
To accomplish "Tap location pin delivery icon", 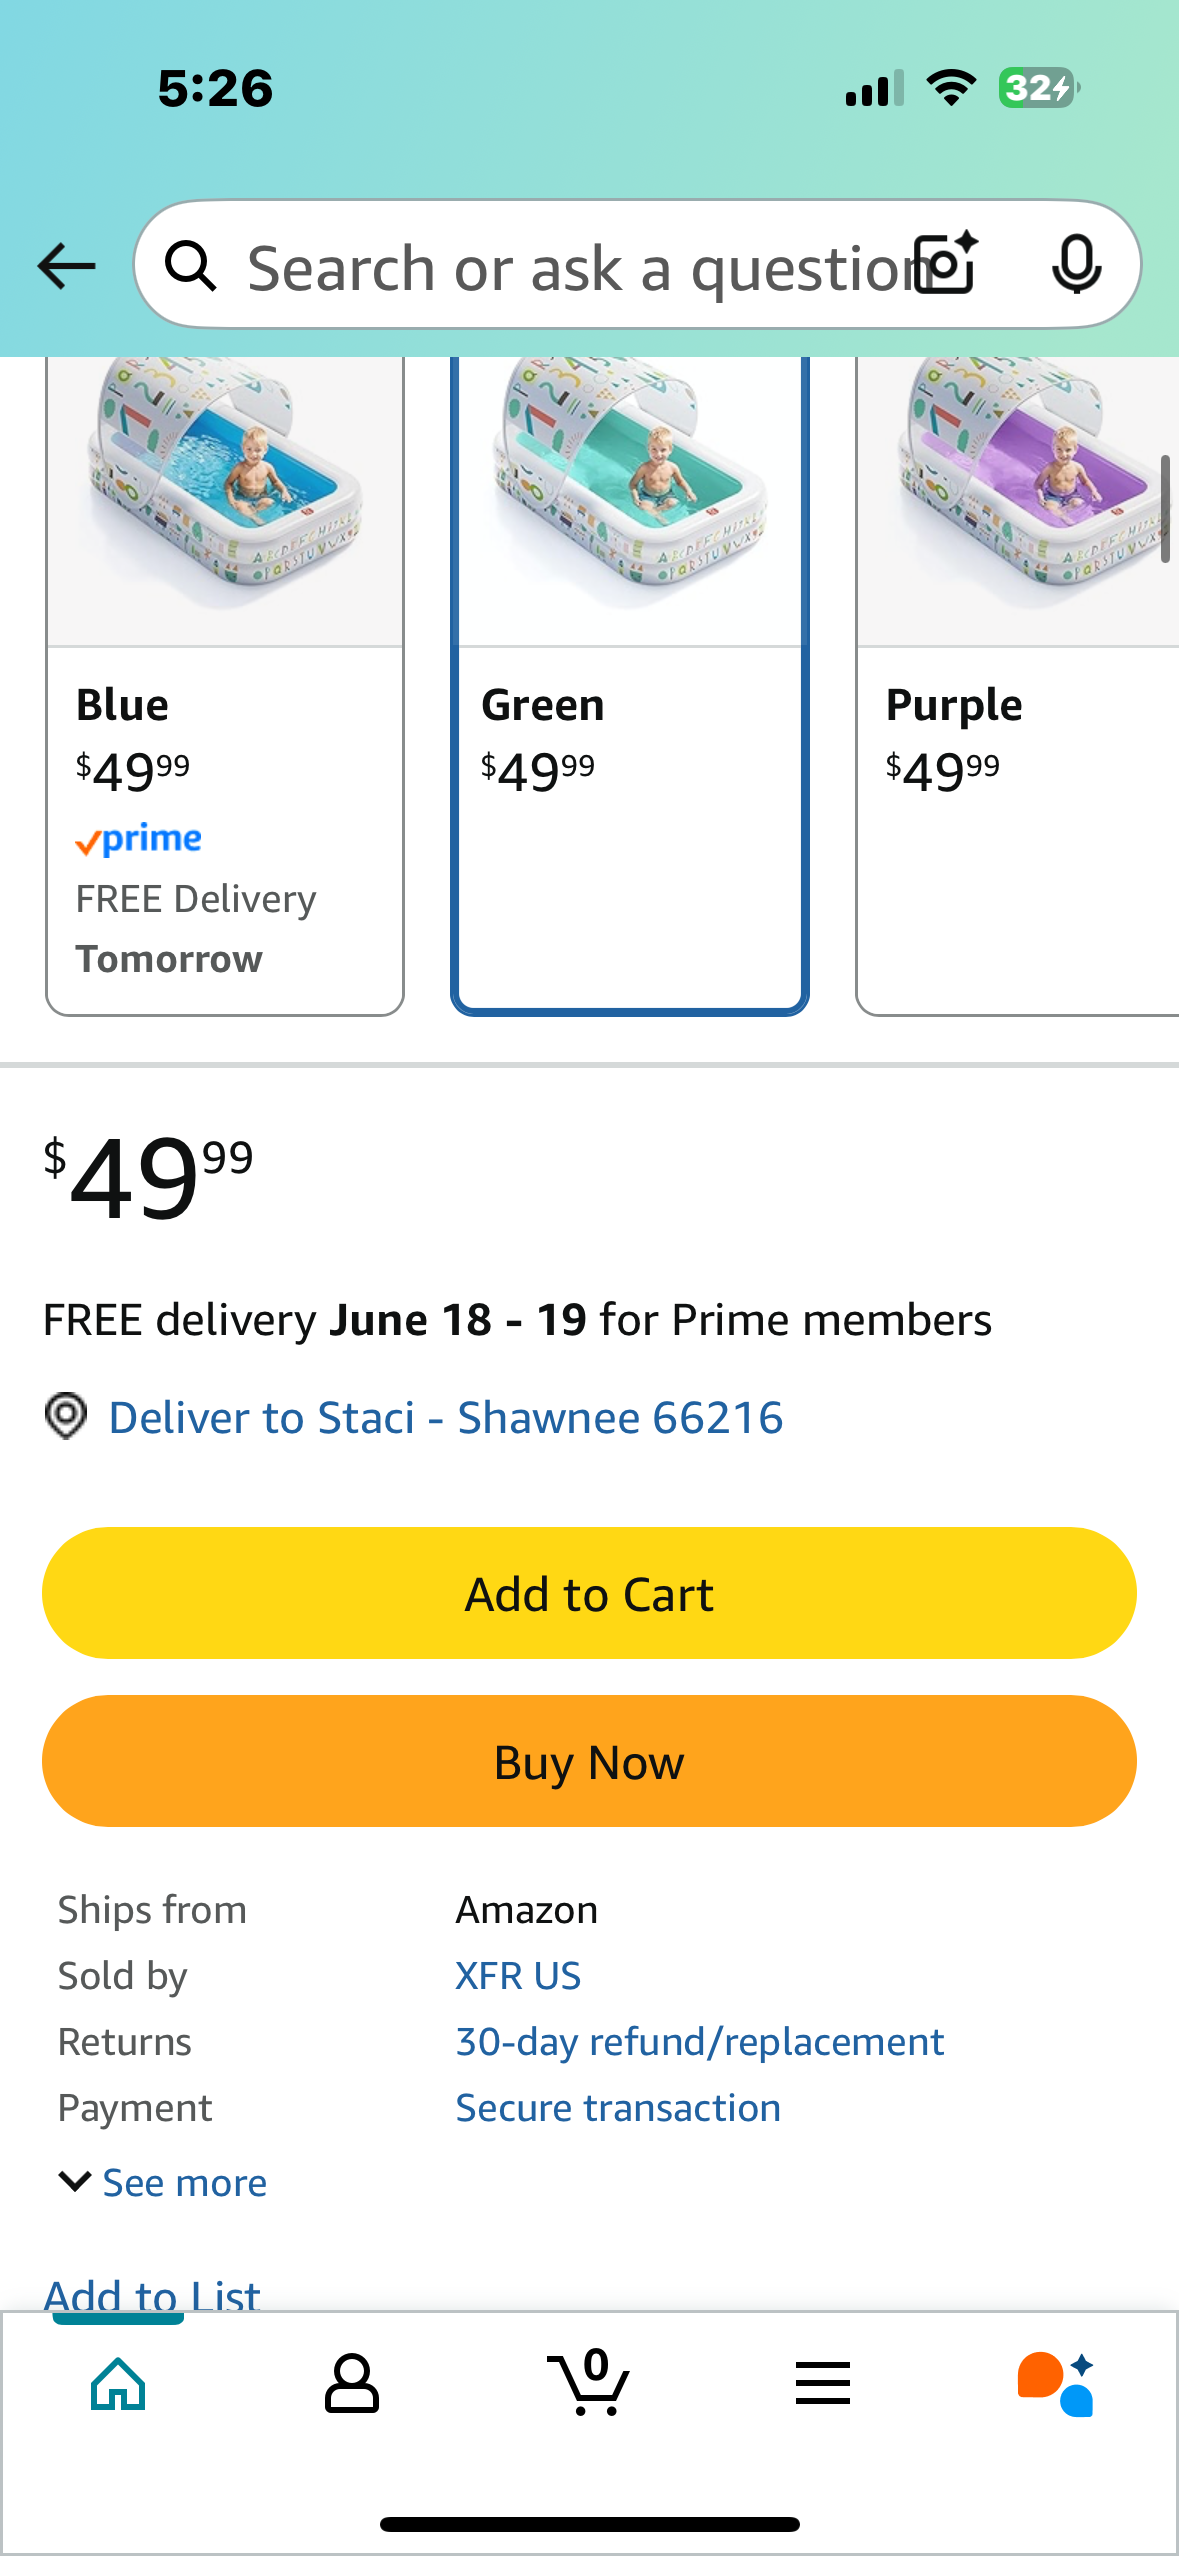I will point(66,1416).
